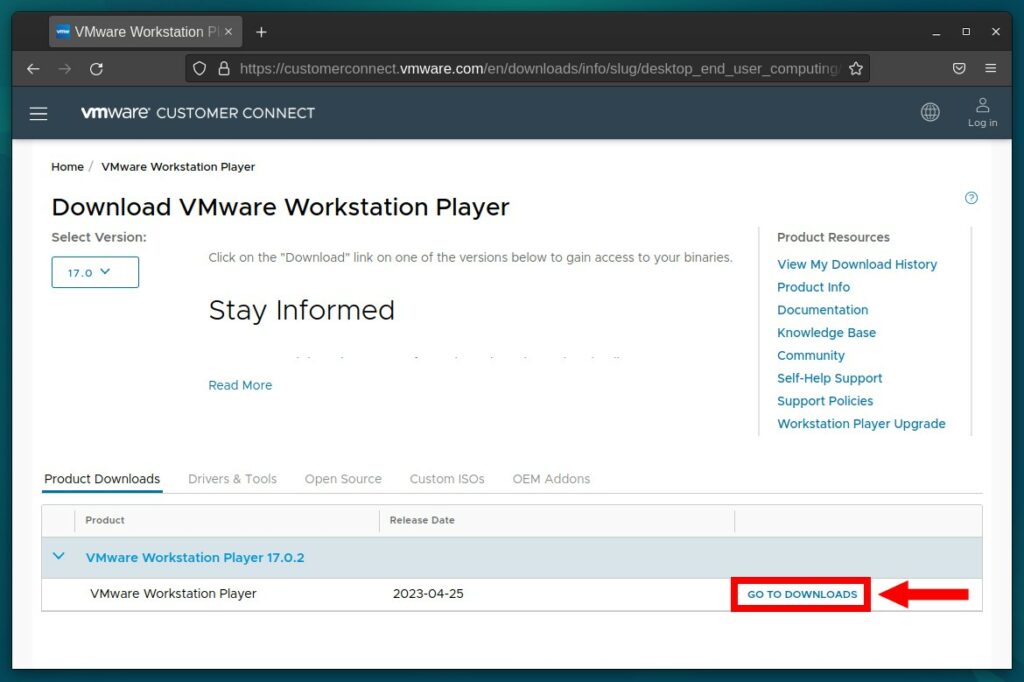Maximize the browser window
The height and width of the screenshot is (682, 1024).
966,32
